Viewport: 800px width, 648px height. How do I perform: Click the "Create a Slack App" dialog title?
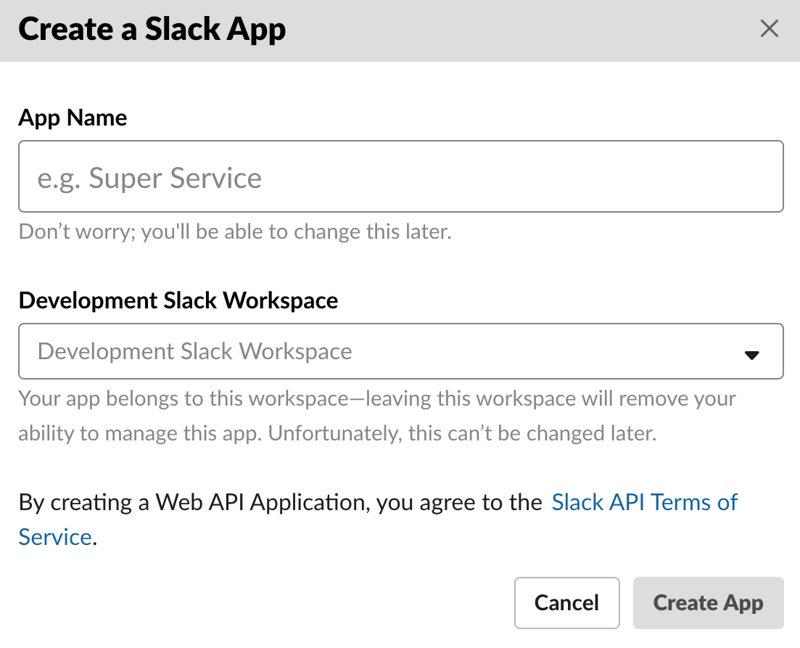152,29
